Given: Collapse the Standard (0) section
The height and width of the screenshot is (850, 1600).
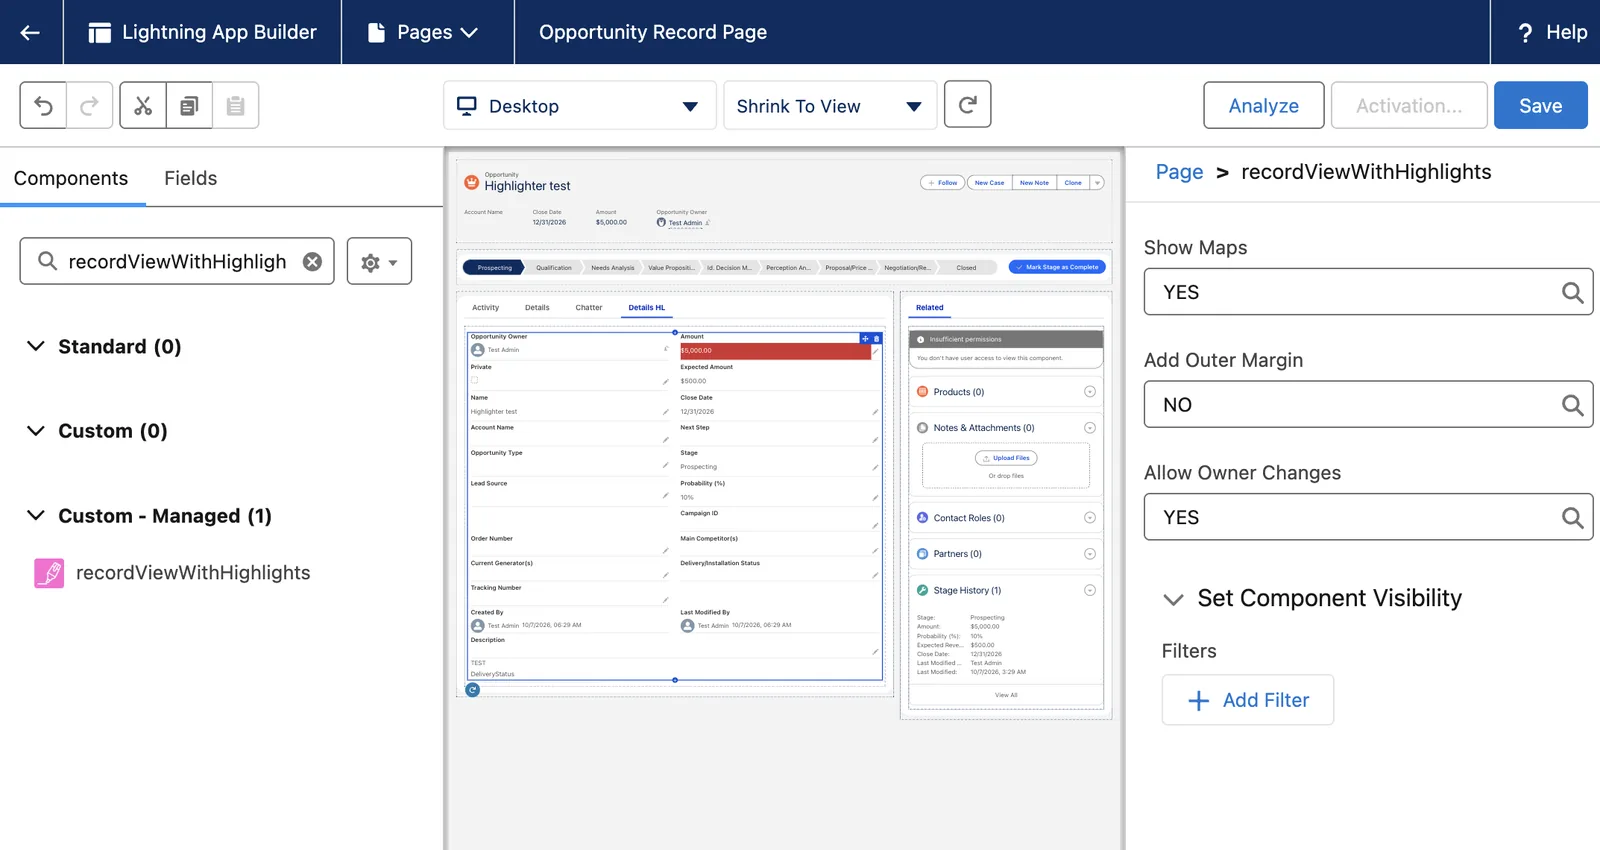Looking at the screenshot, I should point(36,346).
